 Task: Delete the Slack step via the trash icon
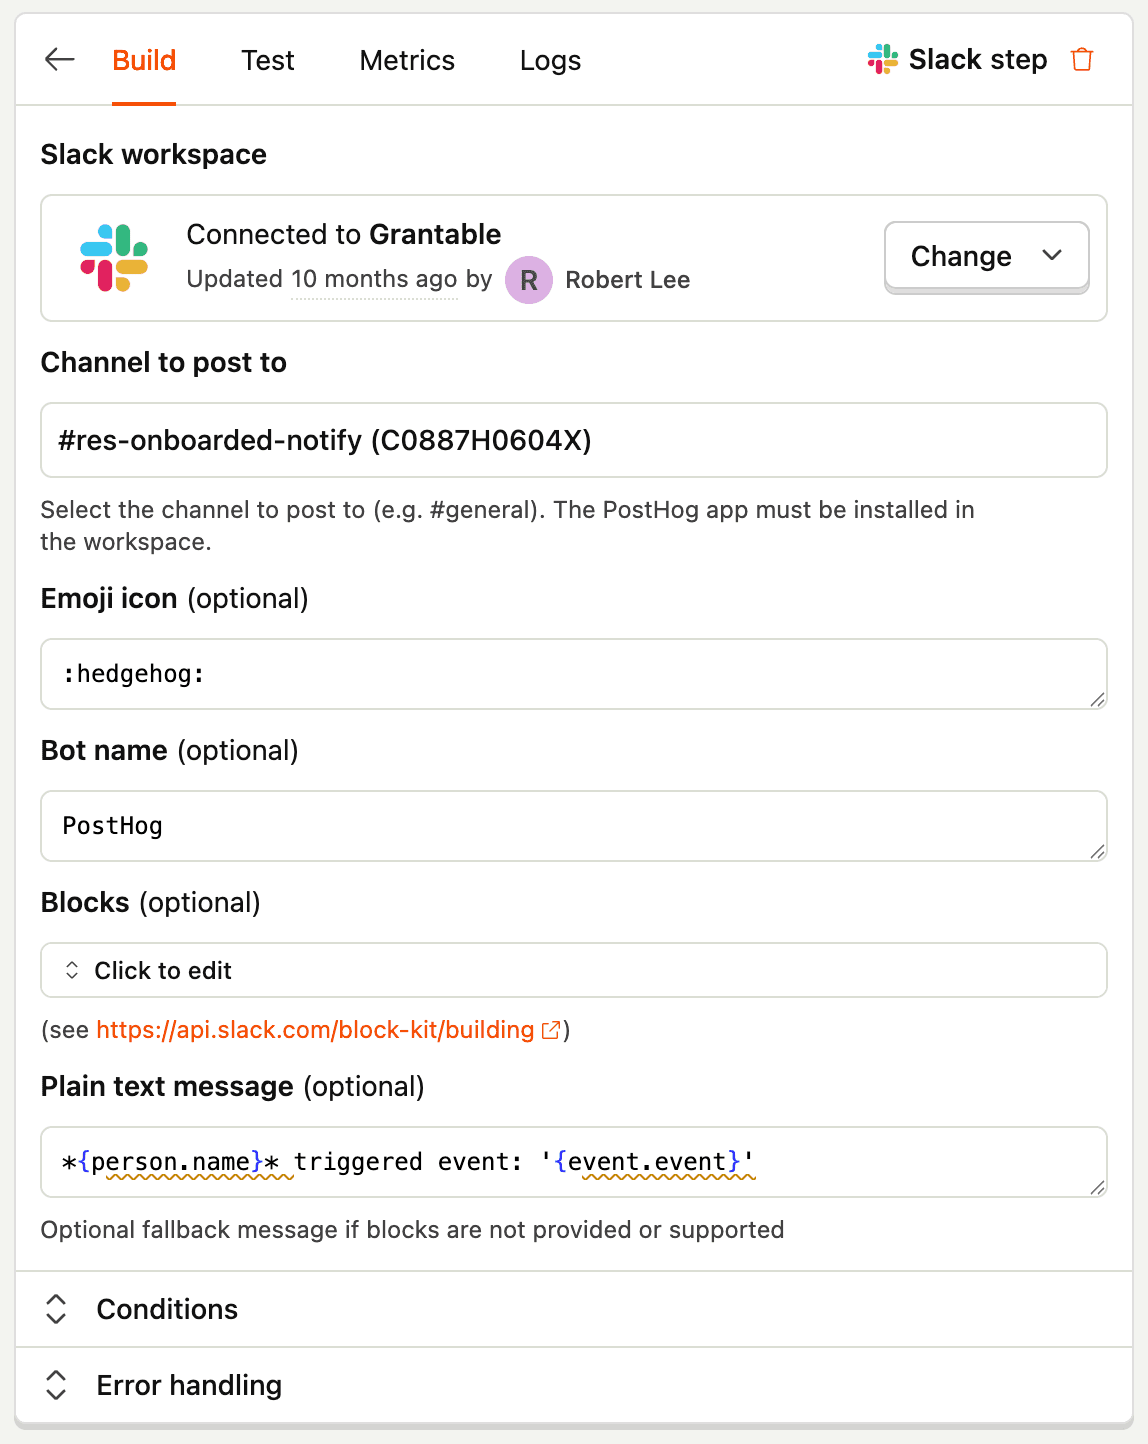1082,59
